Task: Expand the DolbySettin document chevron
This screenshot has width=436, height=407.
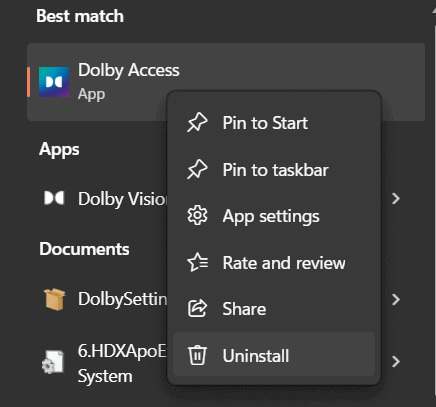Action: pyautogui.click(x=396, y=299)
